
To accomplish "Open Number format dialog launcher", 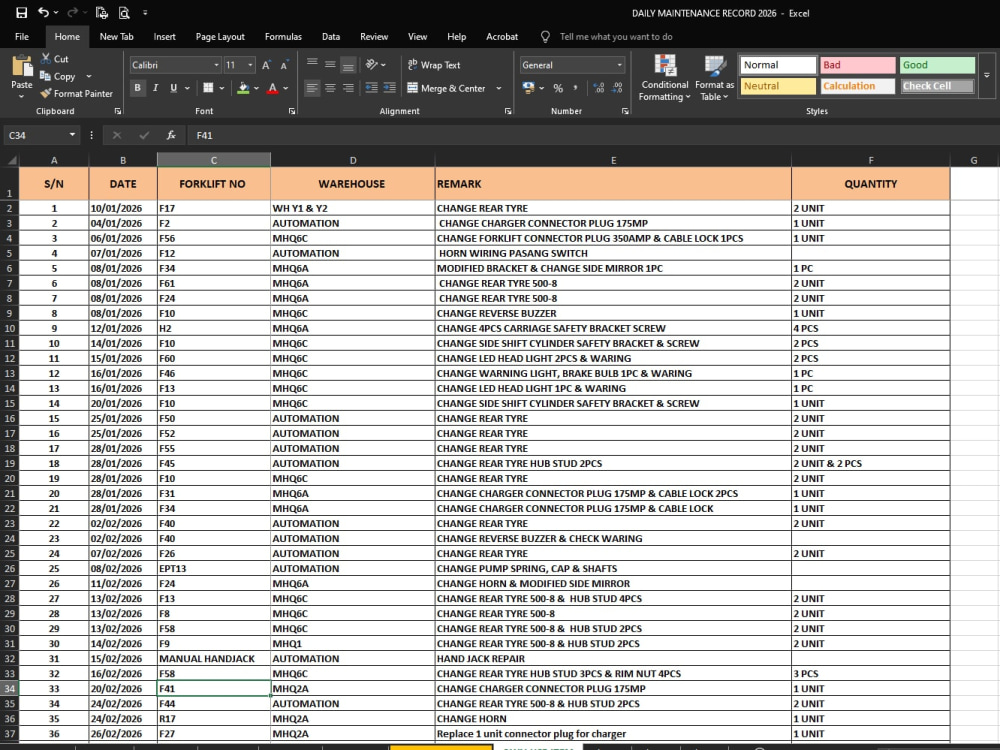I will click(625, 111).
